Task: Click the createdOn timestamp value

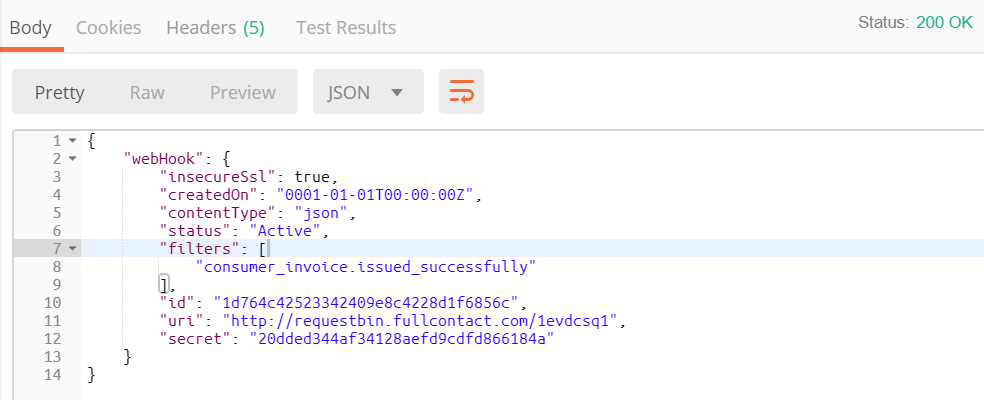Action: pos(381,194)
